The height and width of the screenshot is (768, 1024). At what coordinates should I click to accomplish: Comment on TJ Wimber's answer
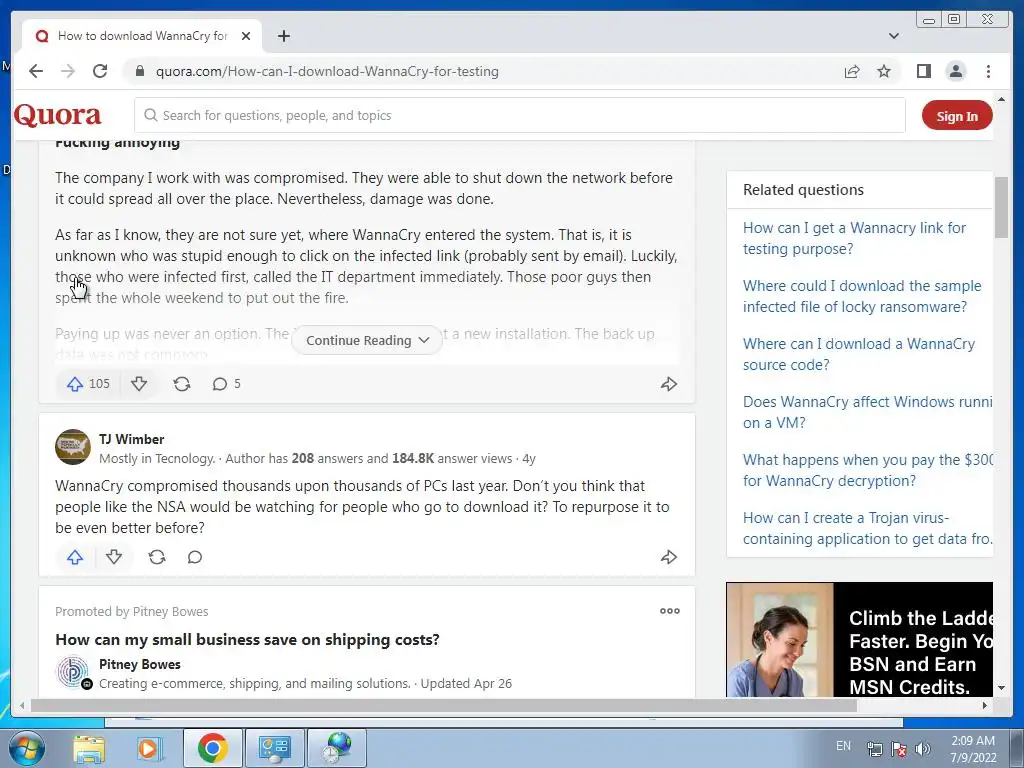click(195, 557)
